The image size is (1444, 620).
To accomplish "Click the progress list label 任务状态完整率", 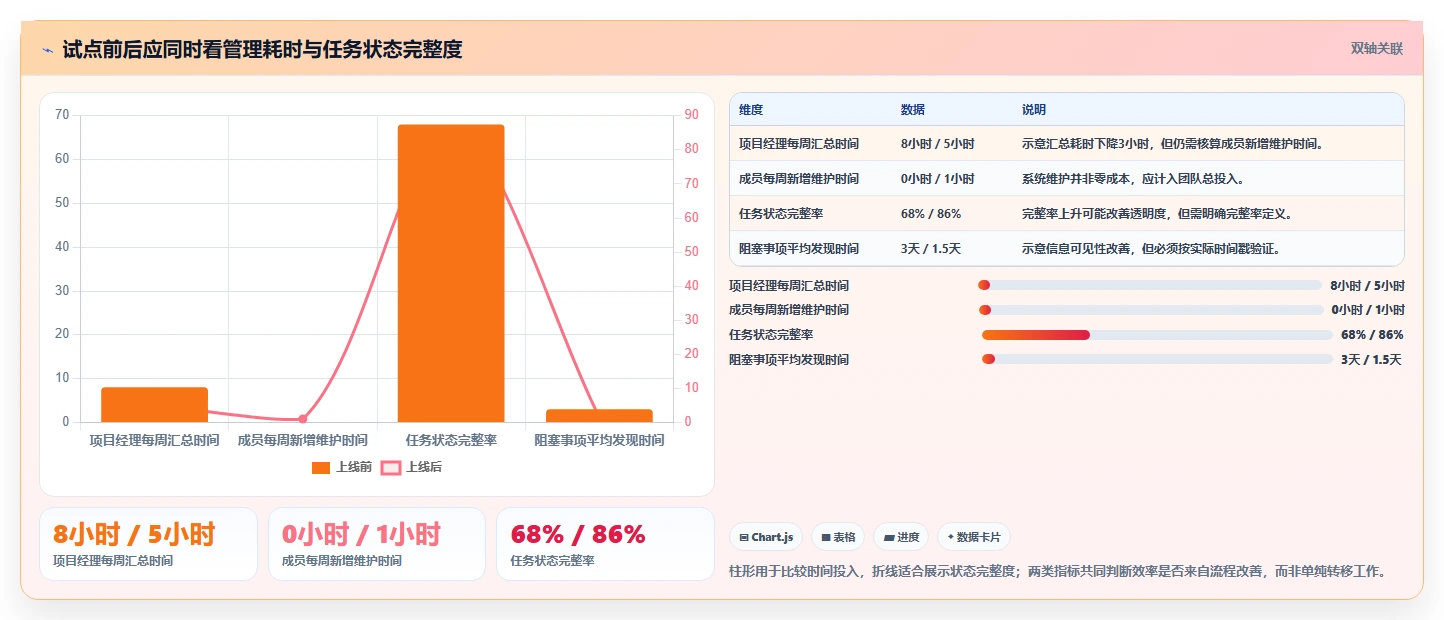I will [x=771, y=335].
